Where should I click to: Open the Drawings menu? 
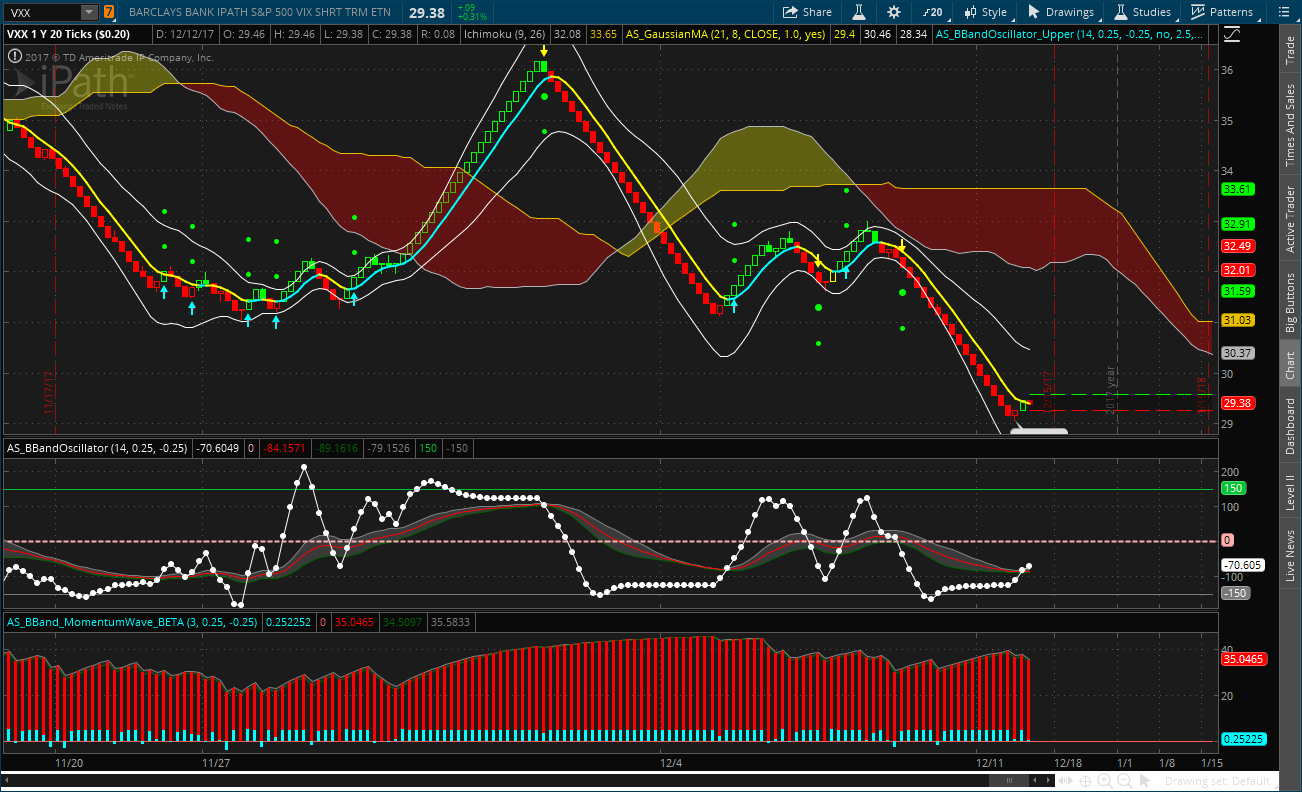pyautogui.click(x=1061, y=12)
